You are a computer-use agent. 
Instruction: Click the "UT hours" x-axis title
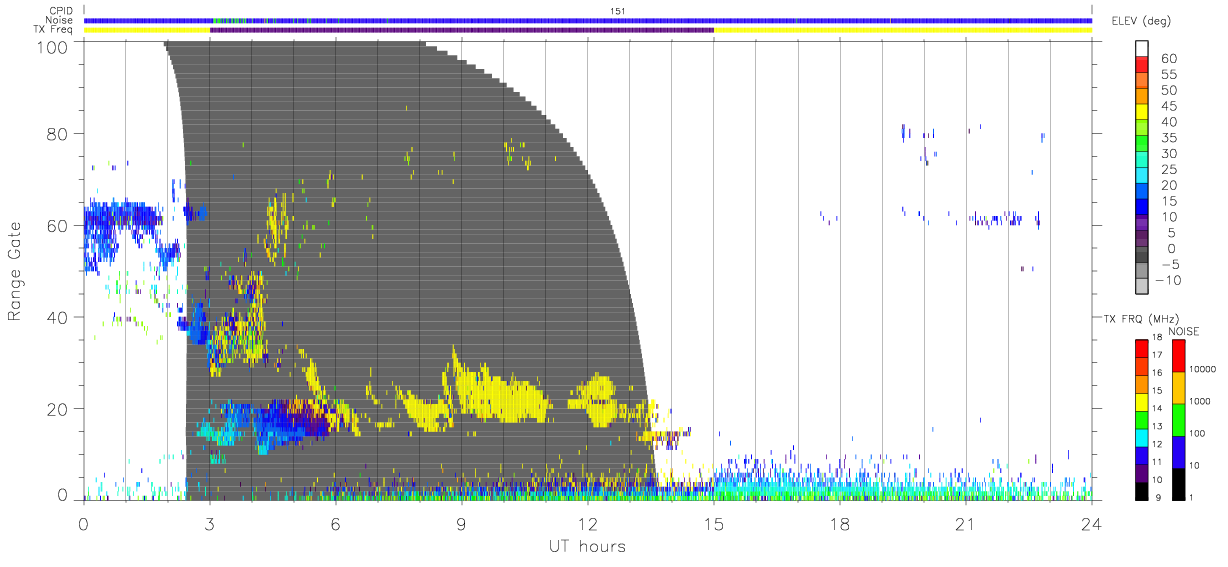click(586, 547)
